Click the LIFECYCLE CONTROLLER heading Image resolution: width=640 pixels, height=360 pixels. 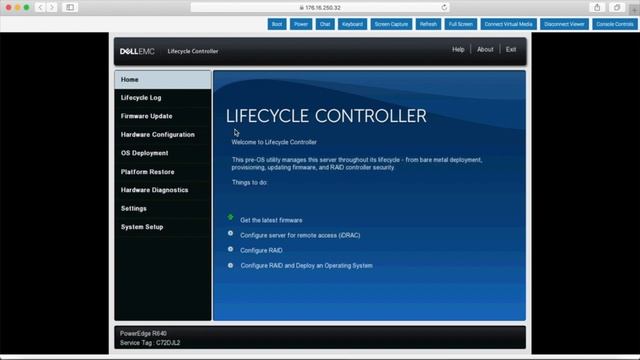point(326,116)
